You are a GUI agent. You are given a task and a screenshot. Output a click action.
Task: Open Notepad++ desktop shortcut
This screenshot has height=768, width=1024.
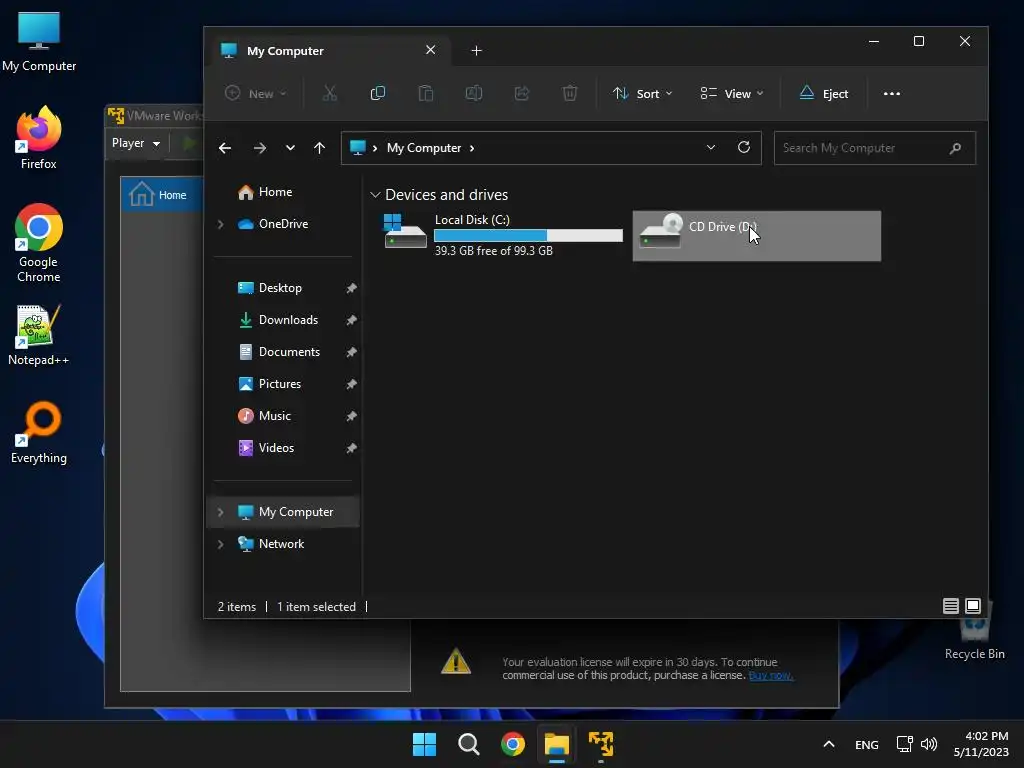coord(39,335)
